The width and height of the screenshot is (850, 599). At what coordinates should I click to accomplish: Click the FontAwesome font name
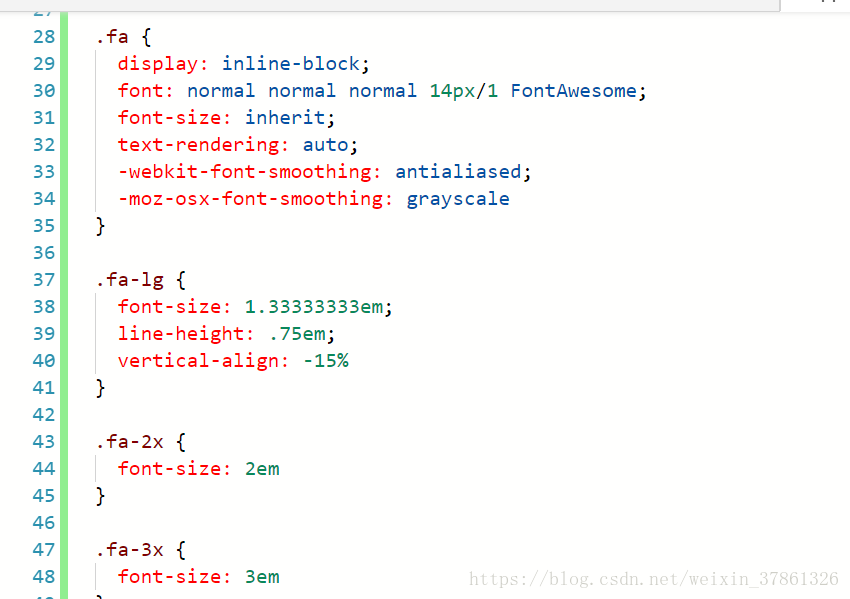pos(574,91)
